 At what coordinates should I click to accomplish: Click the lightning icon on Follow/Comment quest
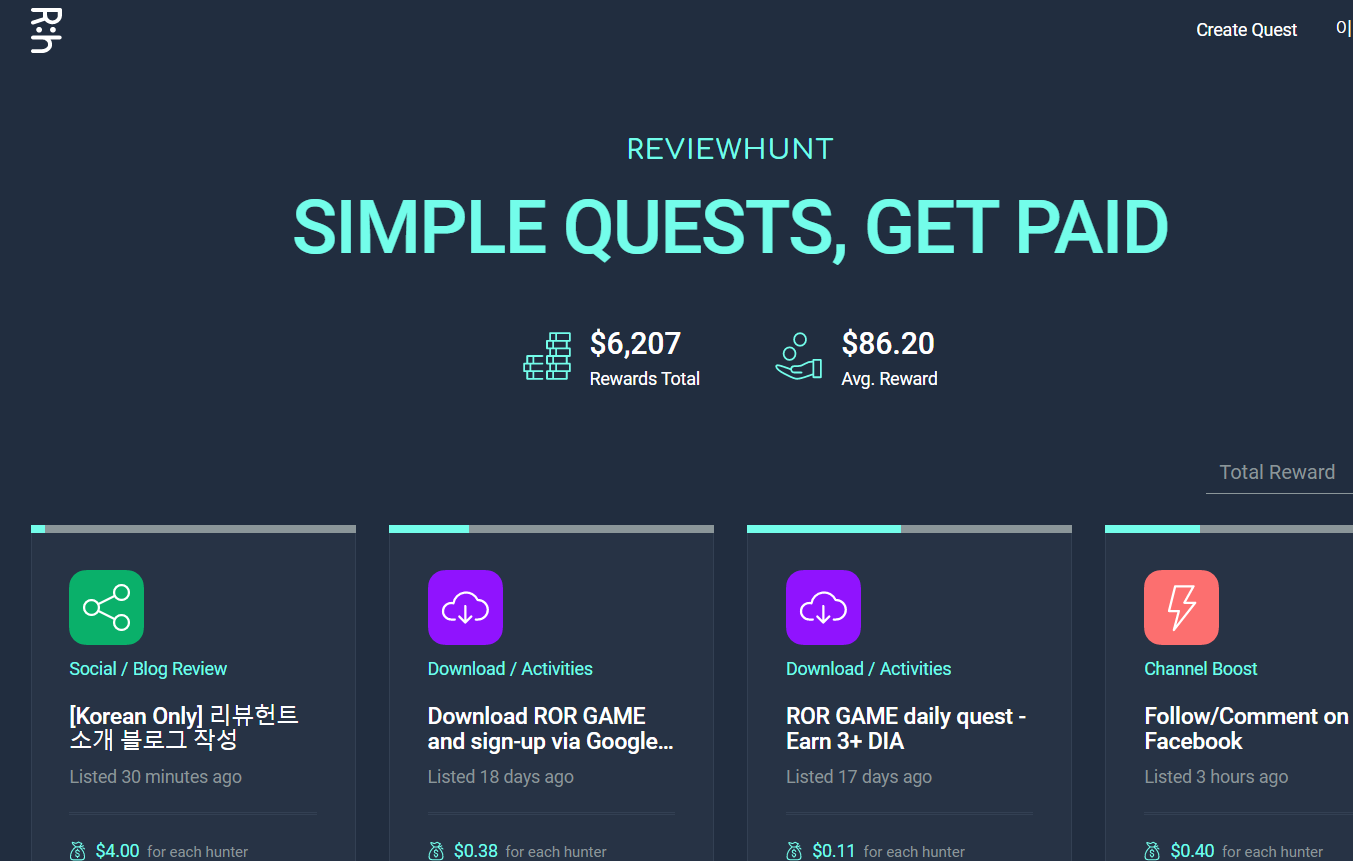(1181, 607)
